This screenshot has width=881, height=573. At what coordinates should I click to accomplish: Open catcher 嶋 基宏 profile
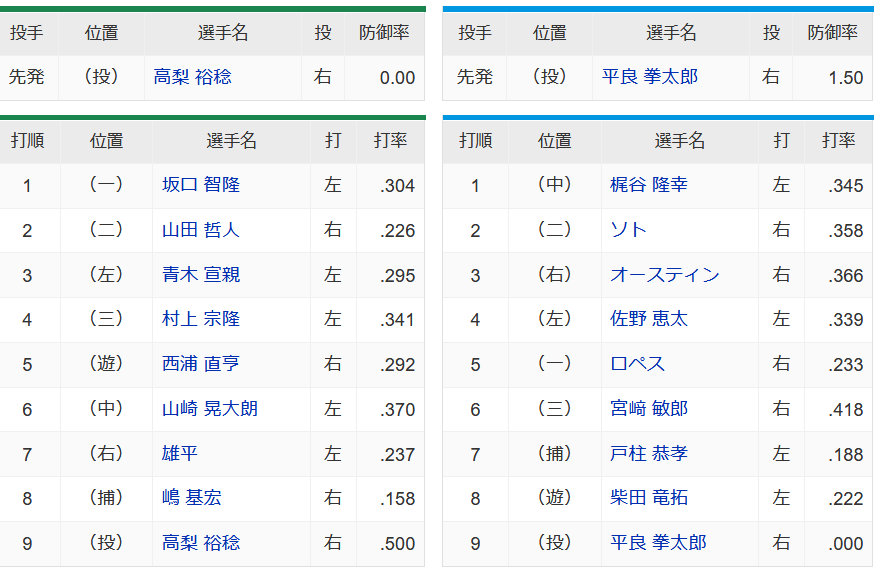pyautogui.click(x=192, y=498)
